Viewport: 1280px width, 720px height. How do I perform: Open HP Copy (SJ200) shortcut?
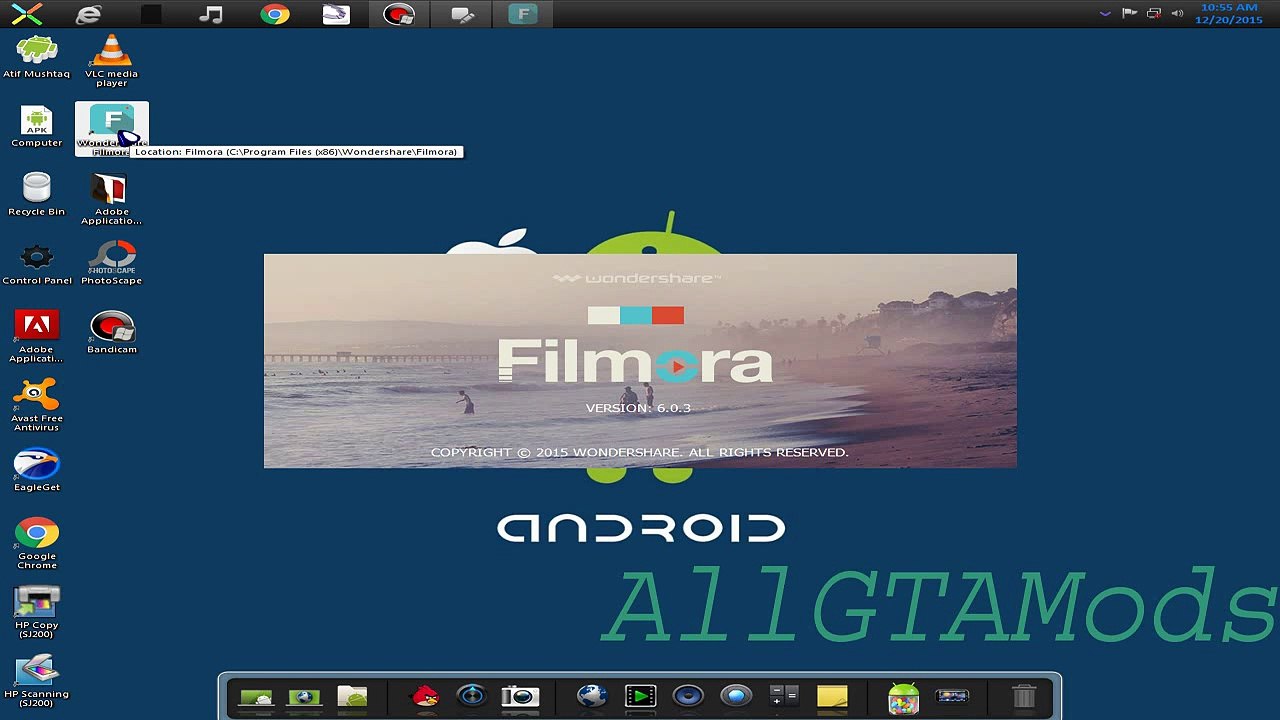tap(37, 612)
